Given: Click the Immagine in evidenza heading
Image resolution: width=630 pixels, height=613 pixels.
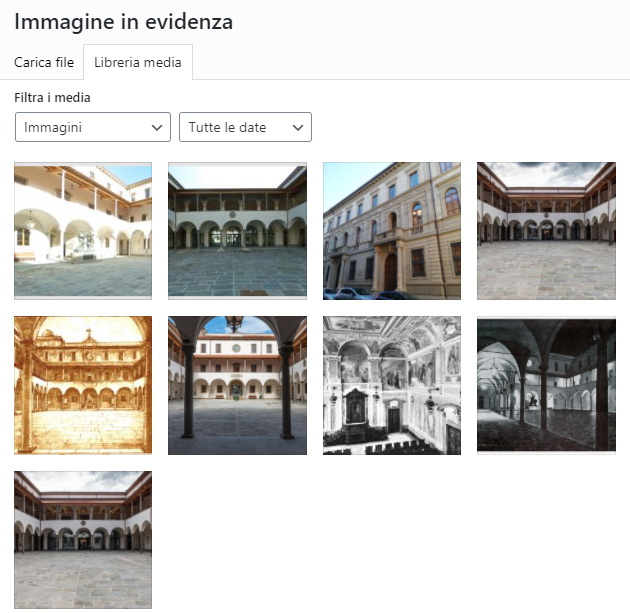Looking at the screenshot, I should tap(123, 22).
